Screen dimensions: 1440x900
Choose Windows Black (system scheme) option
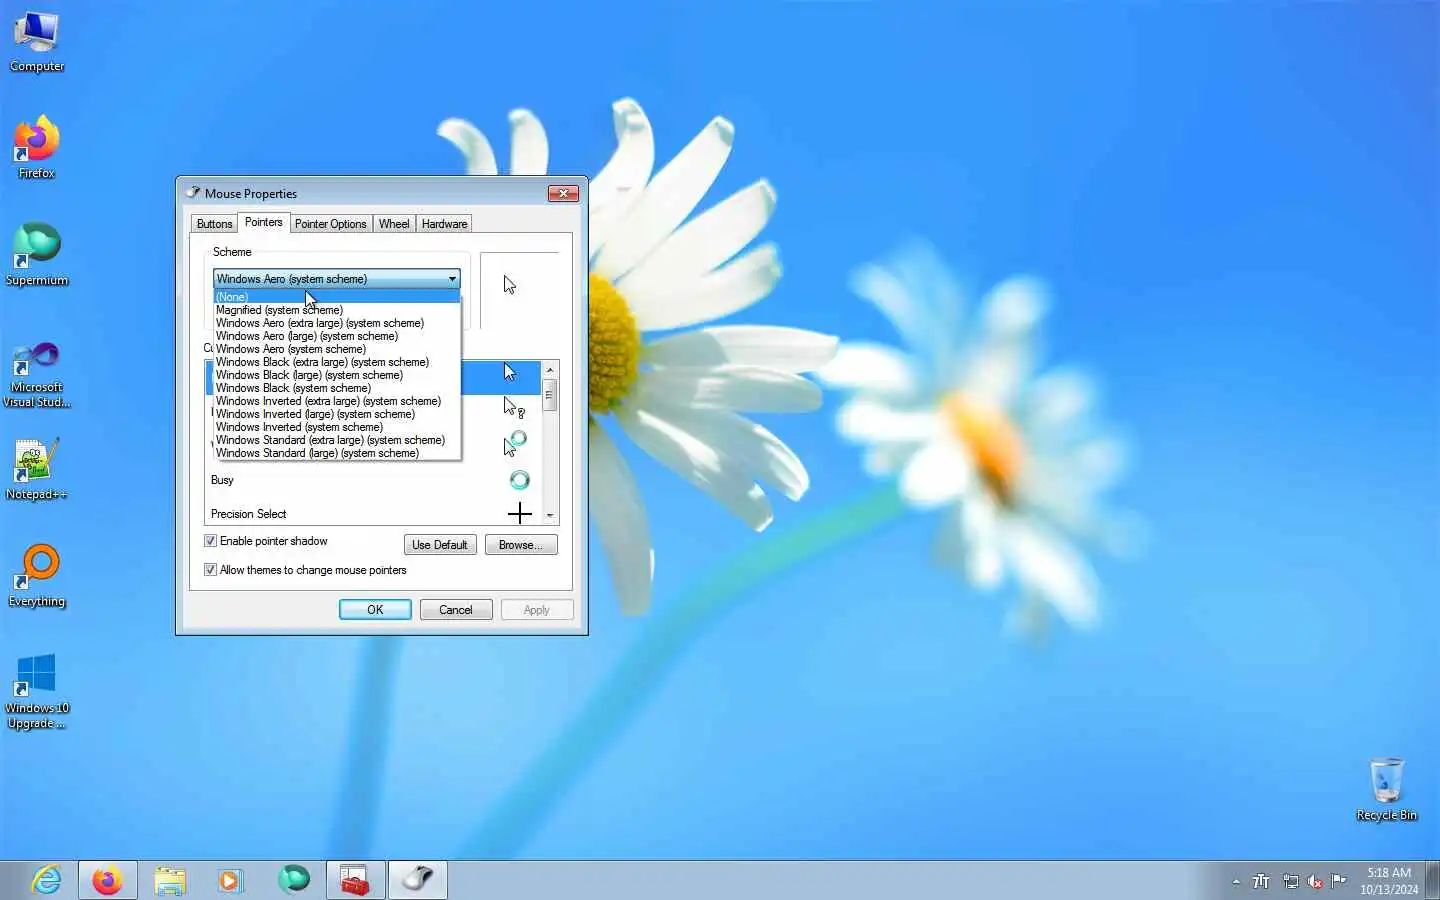(337, 388)
